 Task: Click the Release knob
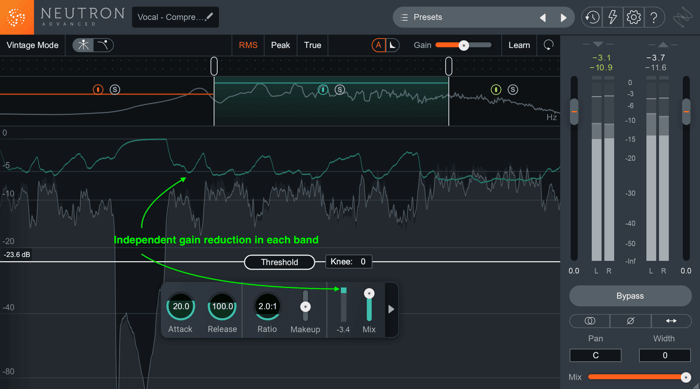222,307
